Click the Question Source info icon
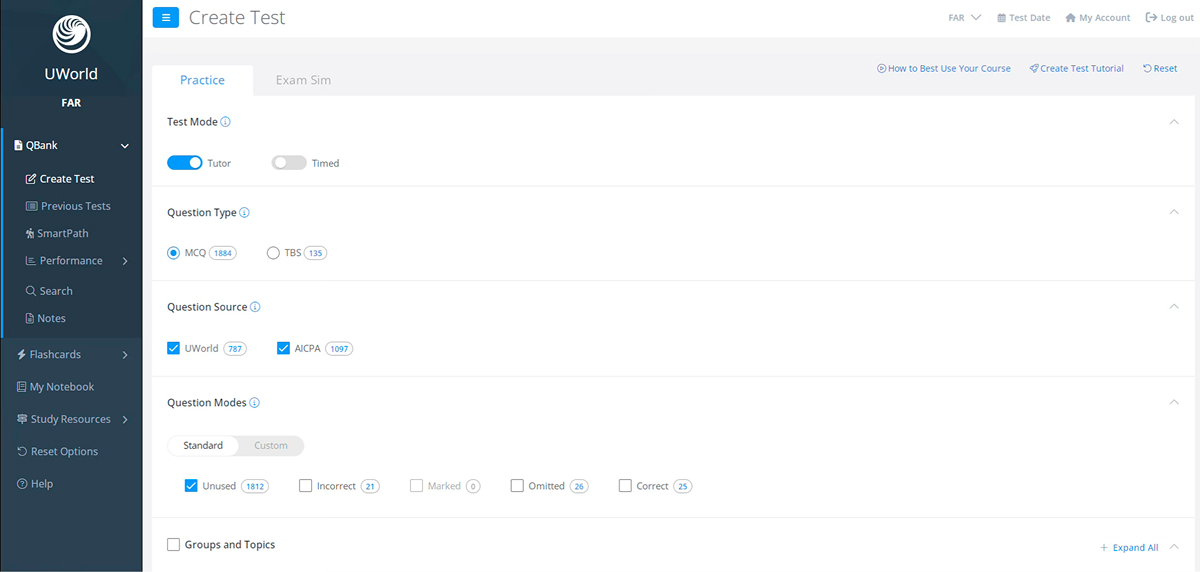 click(x=255, y=307)
